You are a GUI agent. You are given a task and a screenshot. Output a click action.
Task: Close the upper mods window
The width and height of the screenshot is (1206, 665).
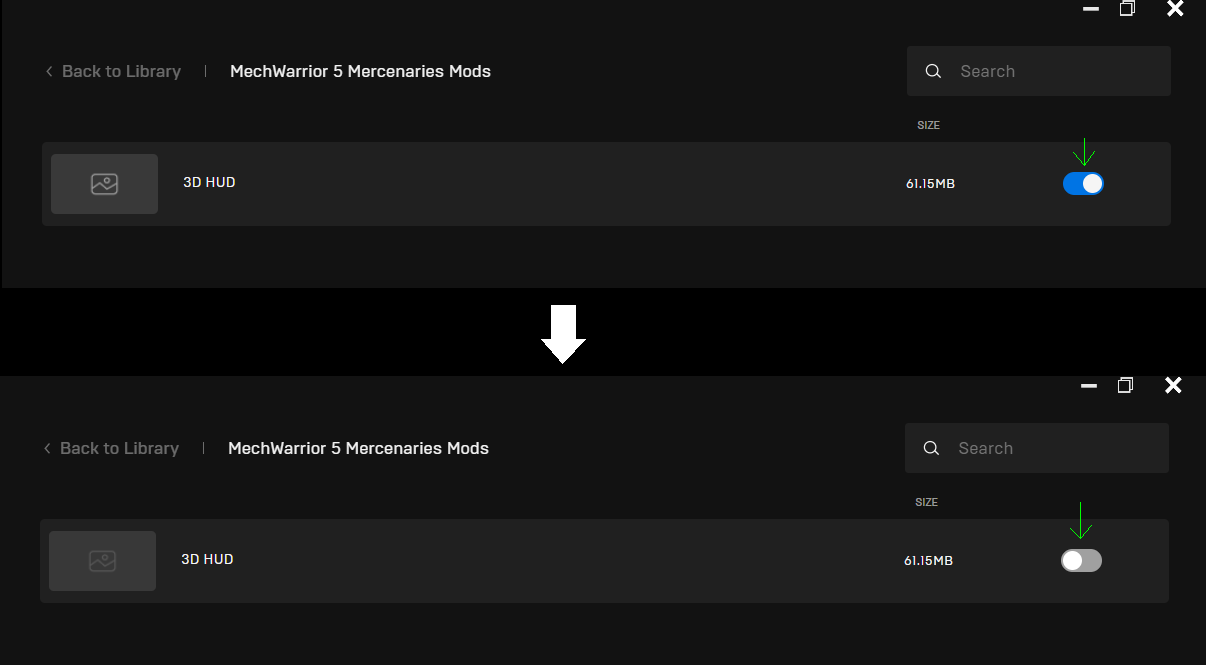click(x=1175, y=9)
